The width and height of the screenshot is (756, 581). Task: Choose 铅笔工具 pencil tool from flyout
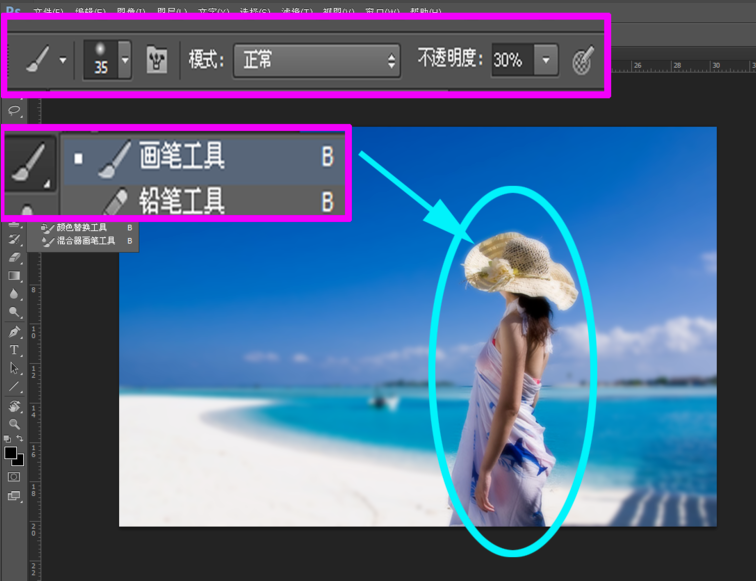pos(203,200)
